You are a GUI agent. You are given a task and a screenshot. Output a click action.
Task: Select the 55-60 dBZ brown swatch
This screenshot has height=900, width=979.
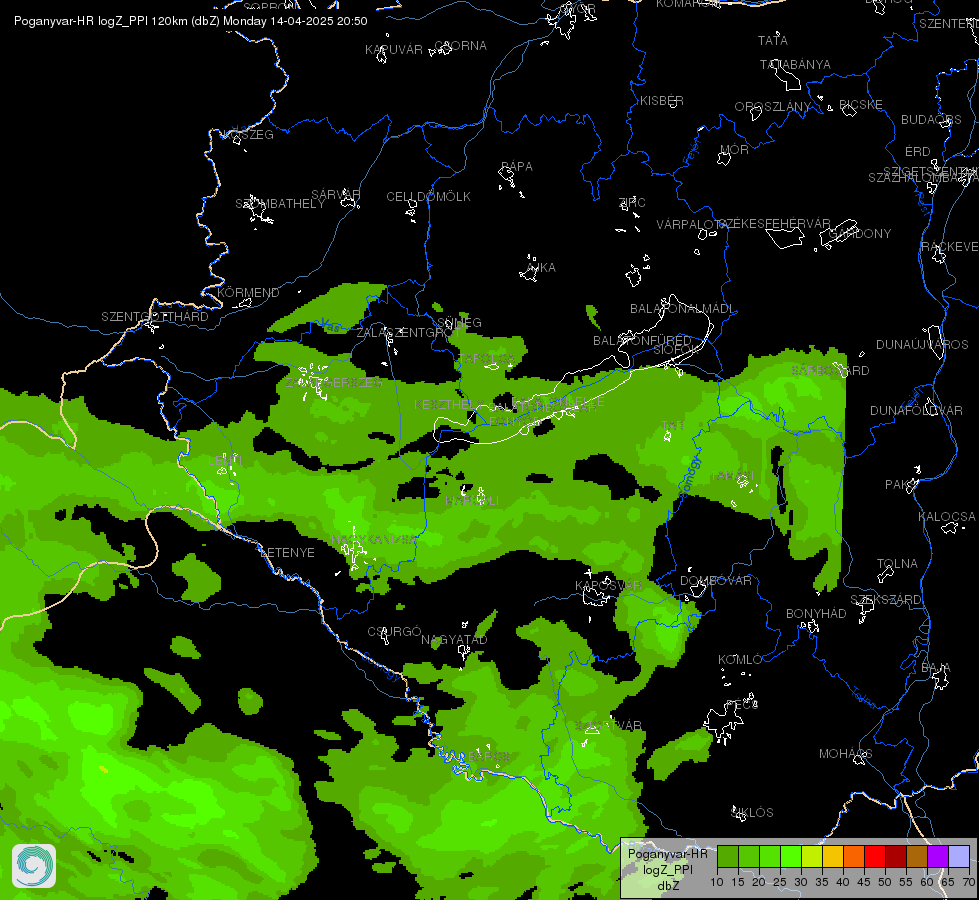pyautogui.click(x=917, y=857)
